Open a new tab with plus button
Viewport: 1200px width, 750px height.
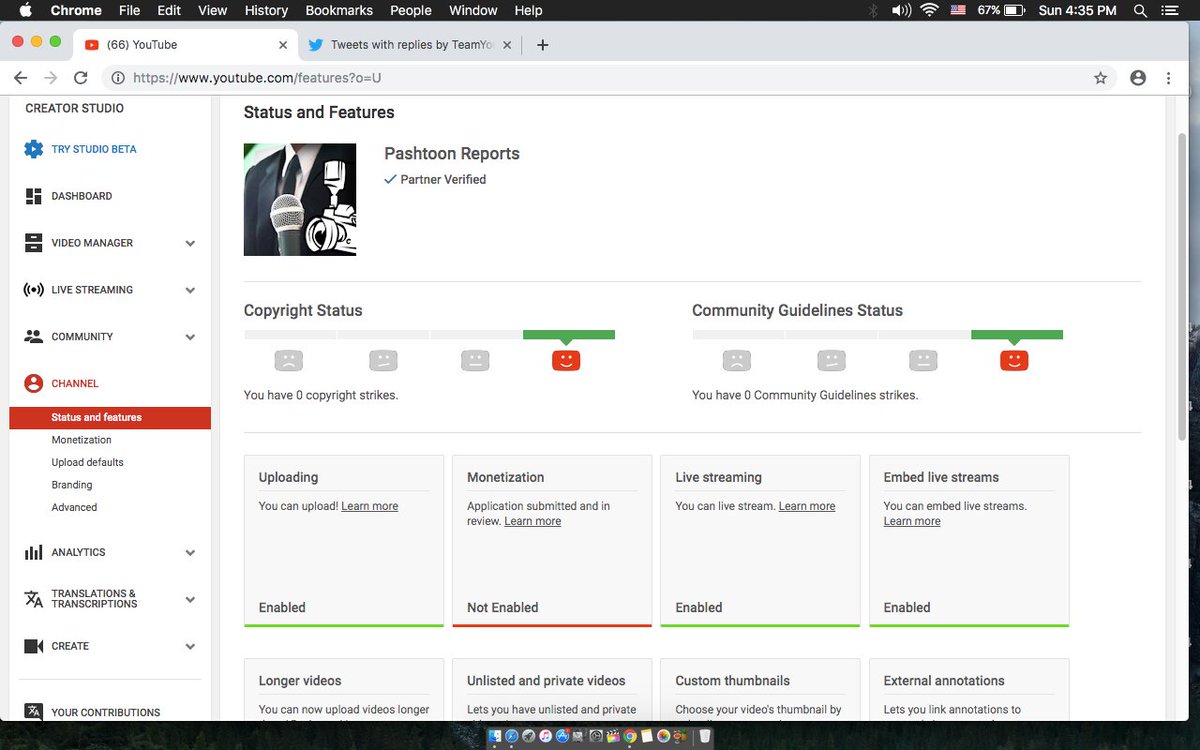click(x=543, y=45)
